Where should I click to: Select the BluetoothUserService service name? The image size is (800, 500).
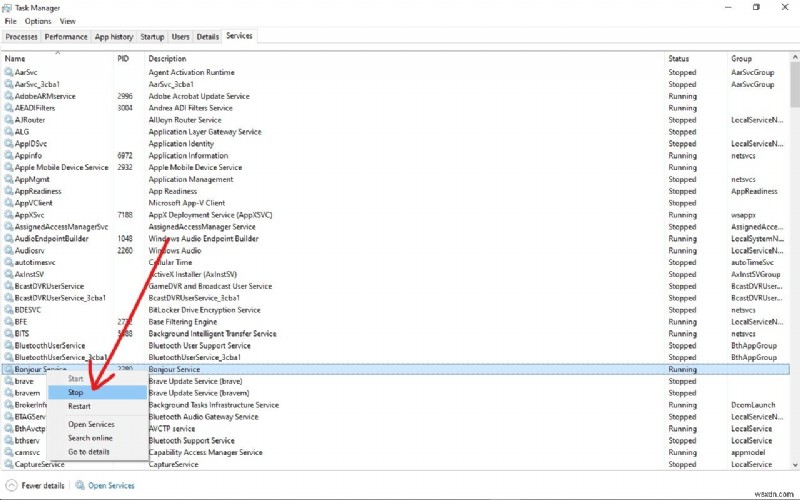pos(50,345)
